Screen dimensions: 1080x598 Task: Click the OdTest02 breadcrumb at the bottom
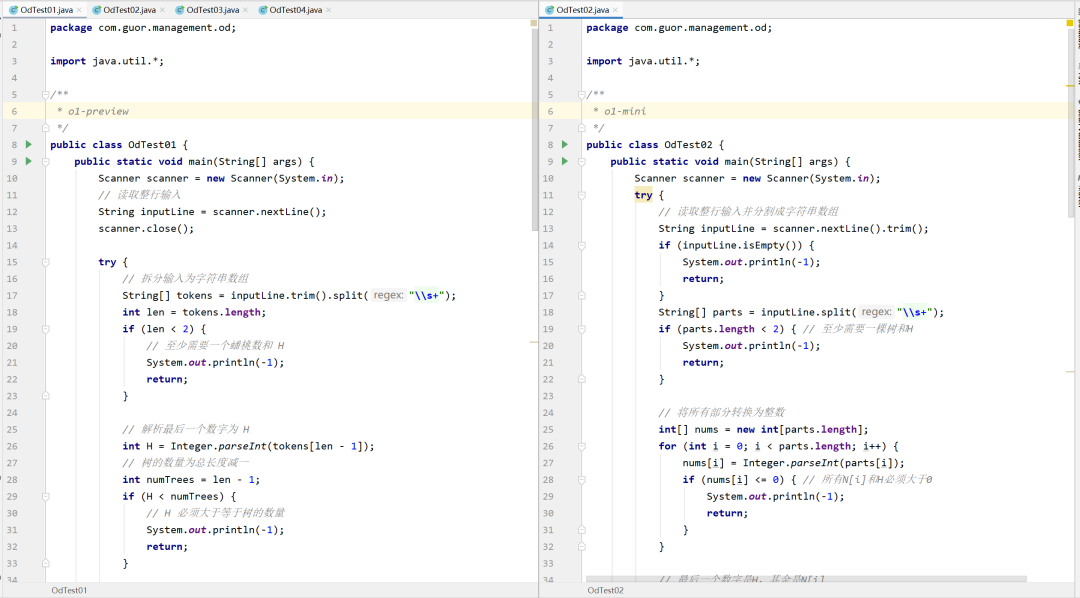605,590
